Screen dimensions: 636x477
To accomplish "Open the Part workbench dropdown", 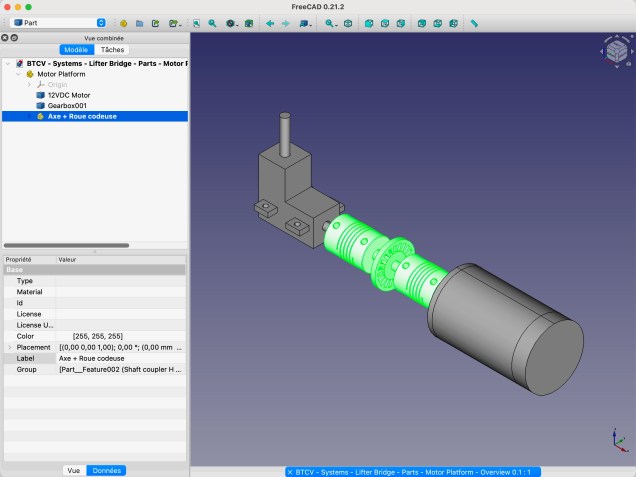I will (59, 22).
